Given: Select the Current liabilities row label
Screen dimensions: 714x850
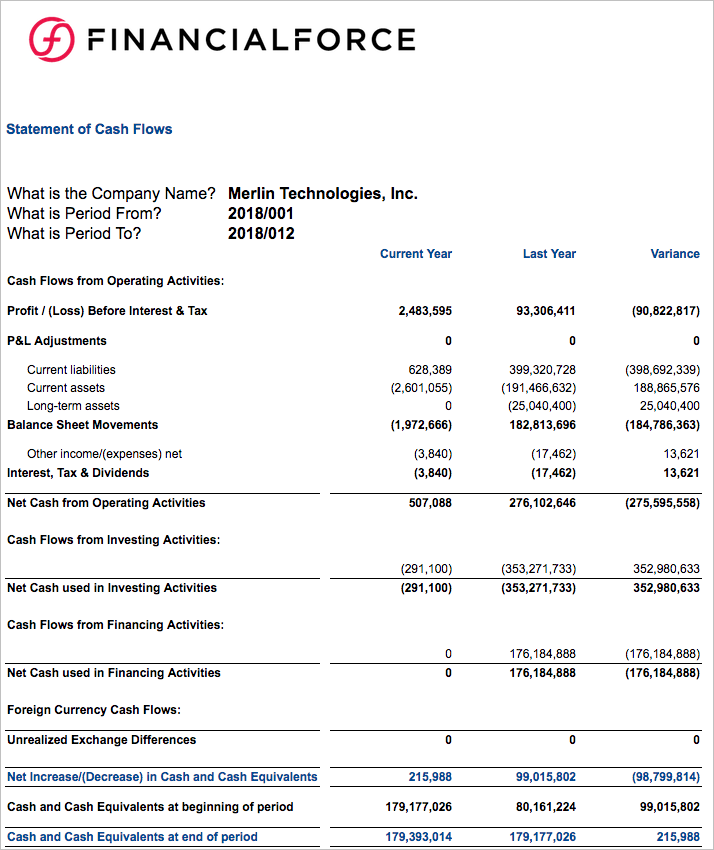Looking at the screenshot, I should pyautogui.click(x=71, y=370).
